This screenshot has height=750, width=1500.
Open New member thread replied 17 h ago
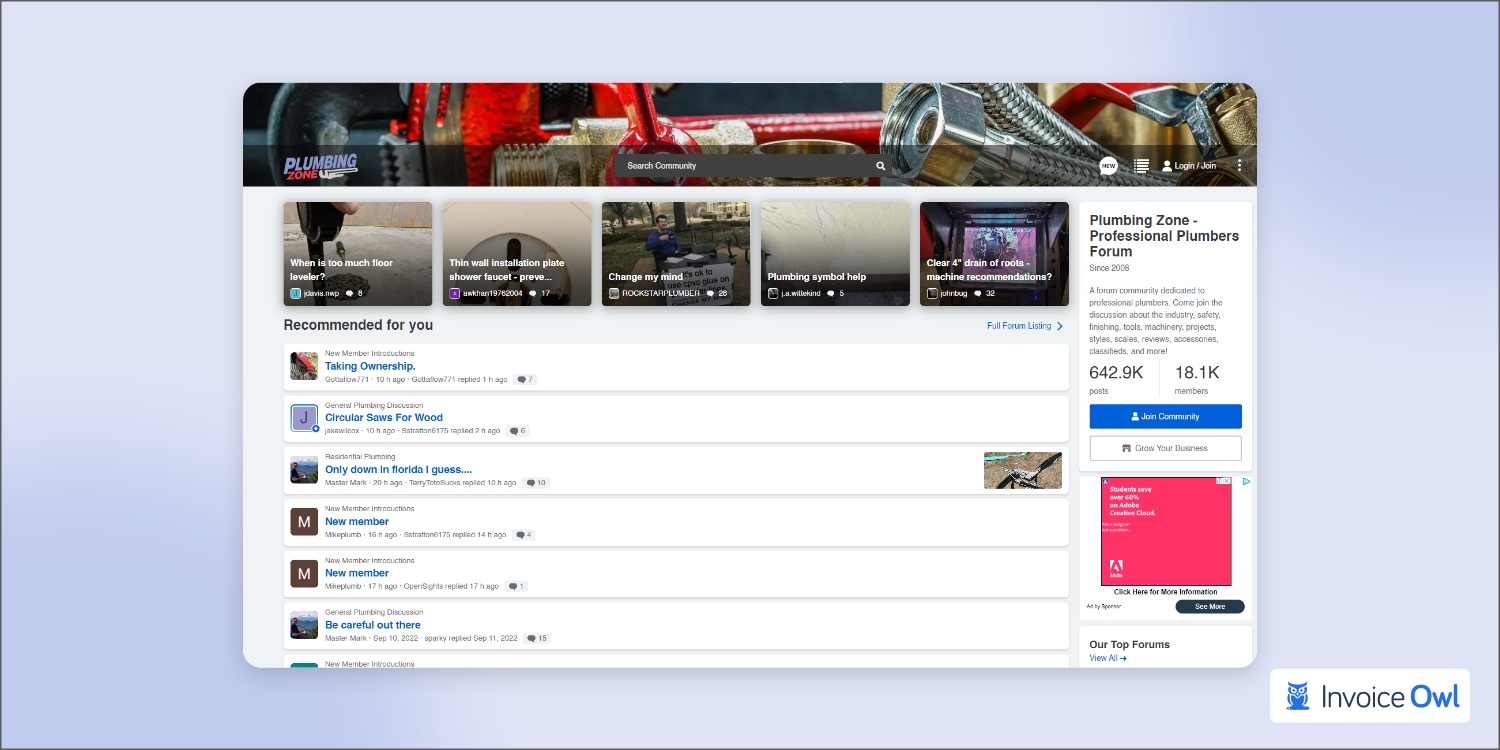pos(357,574)
